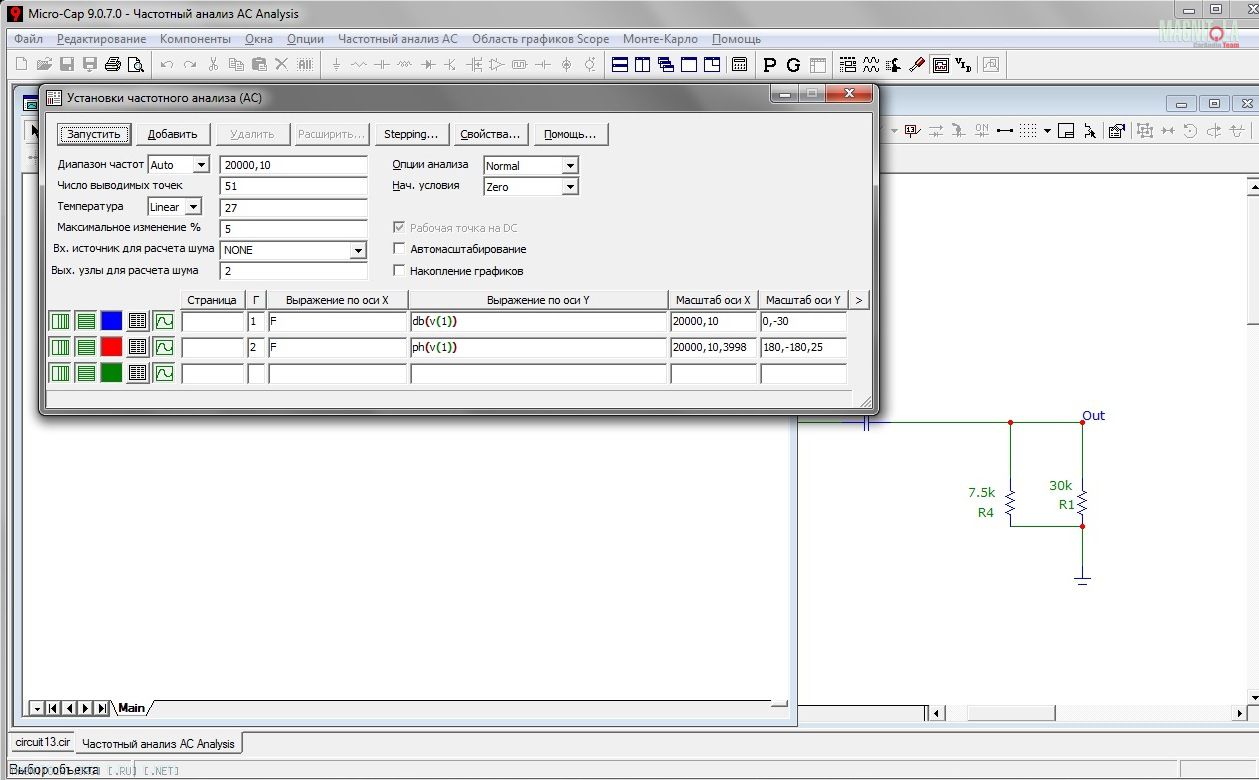Click the printer icon in the toolbar
The width and height of the screenshot is (1259, 780).
[x=112, y=65]
